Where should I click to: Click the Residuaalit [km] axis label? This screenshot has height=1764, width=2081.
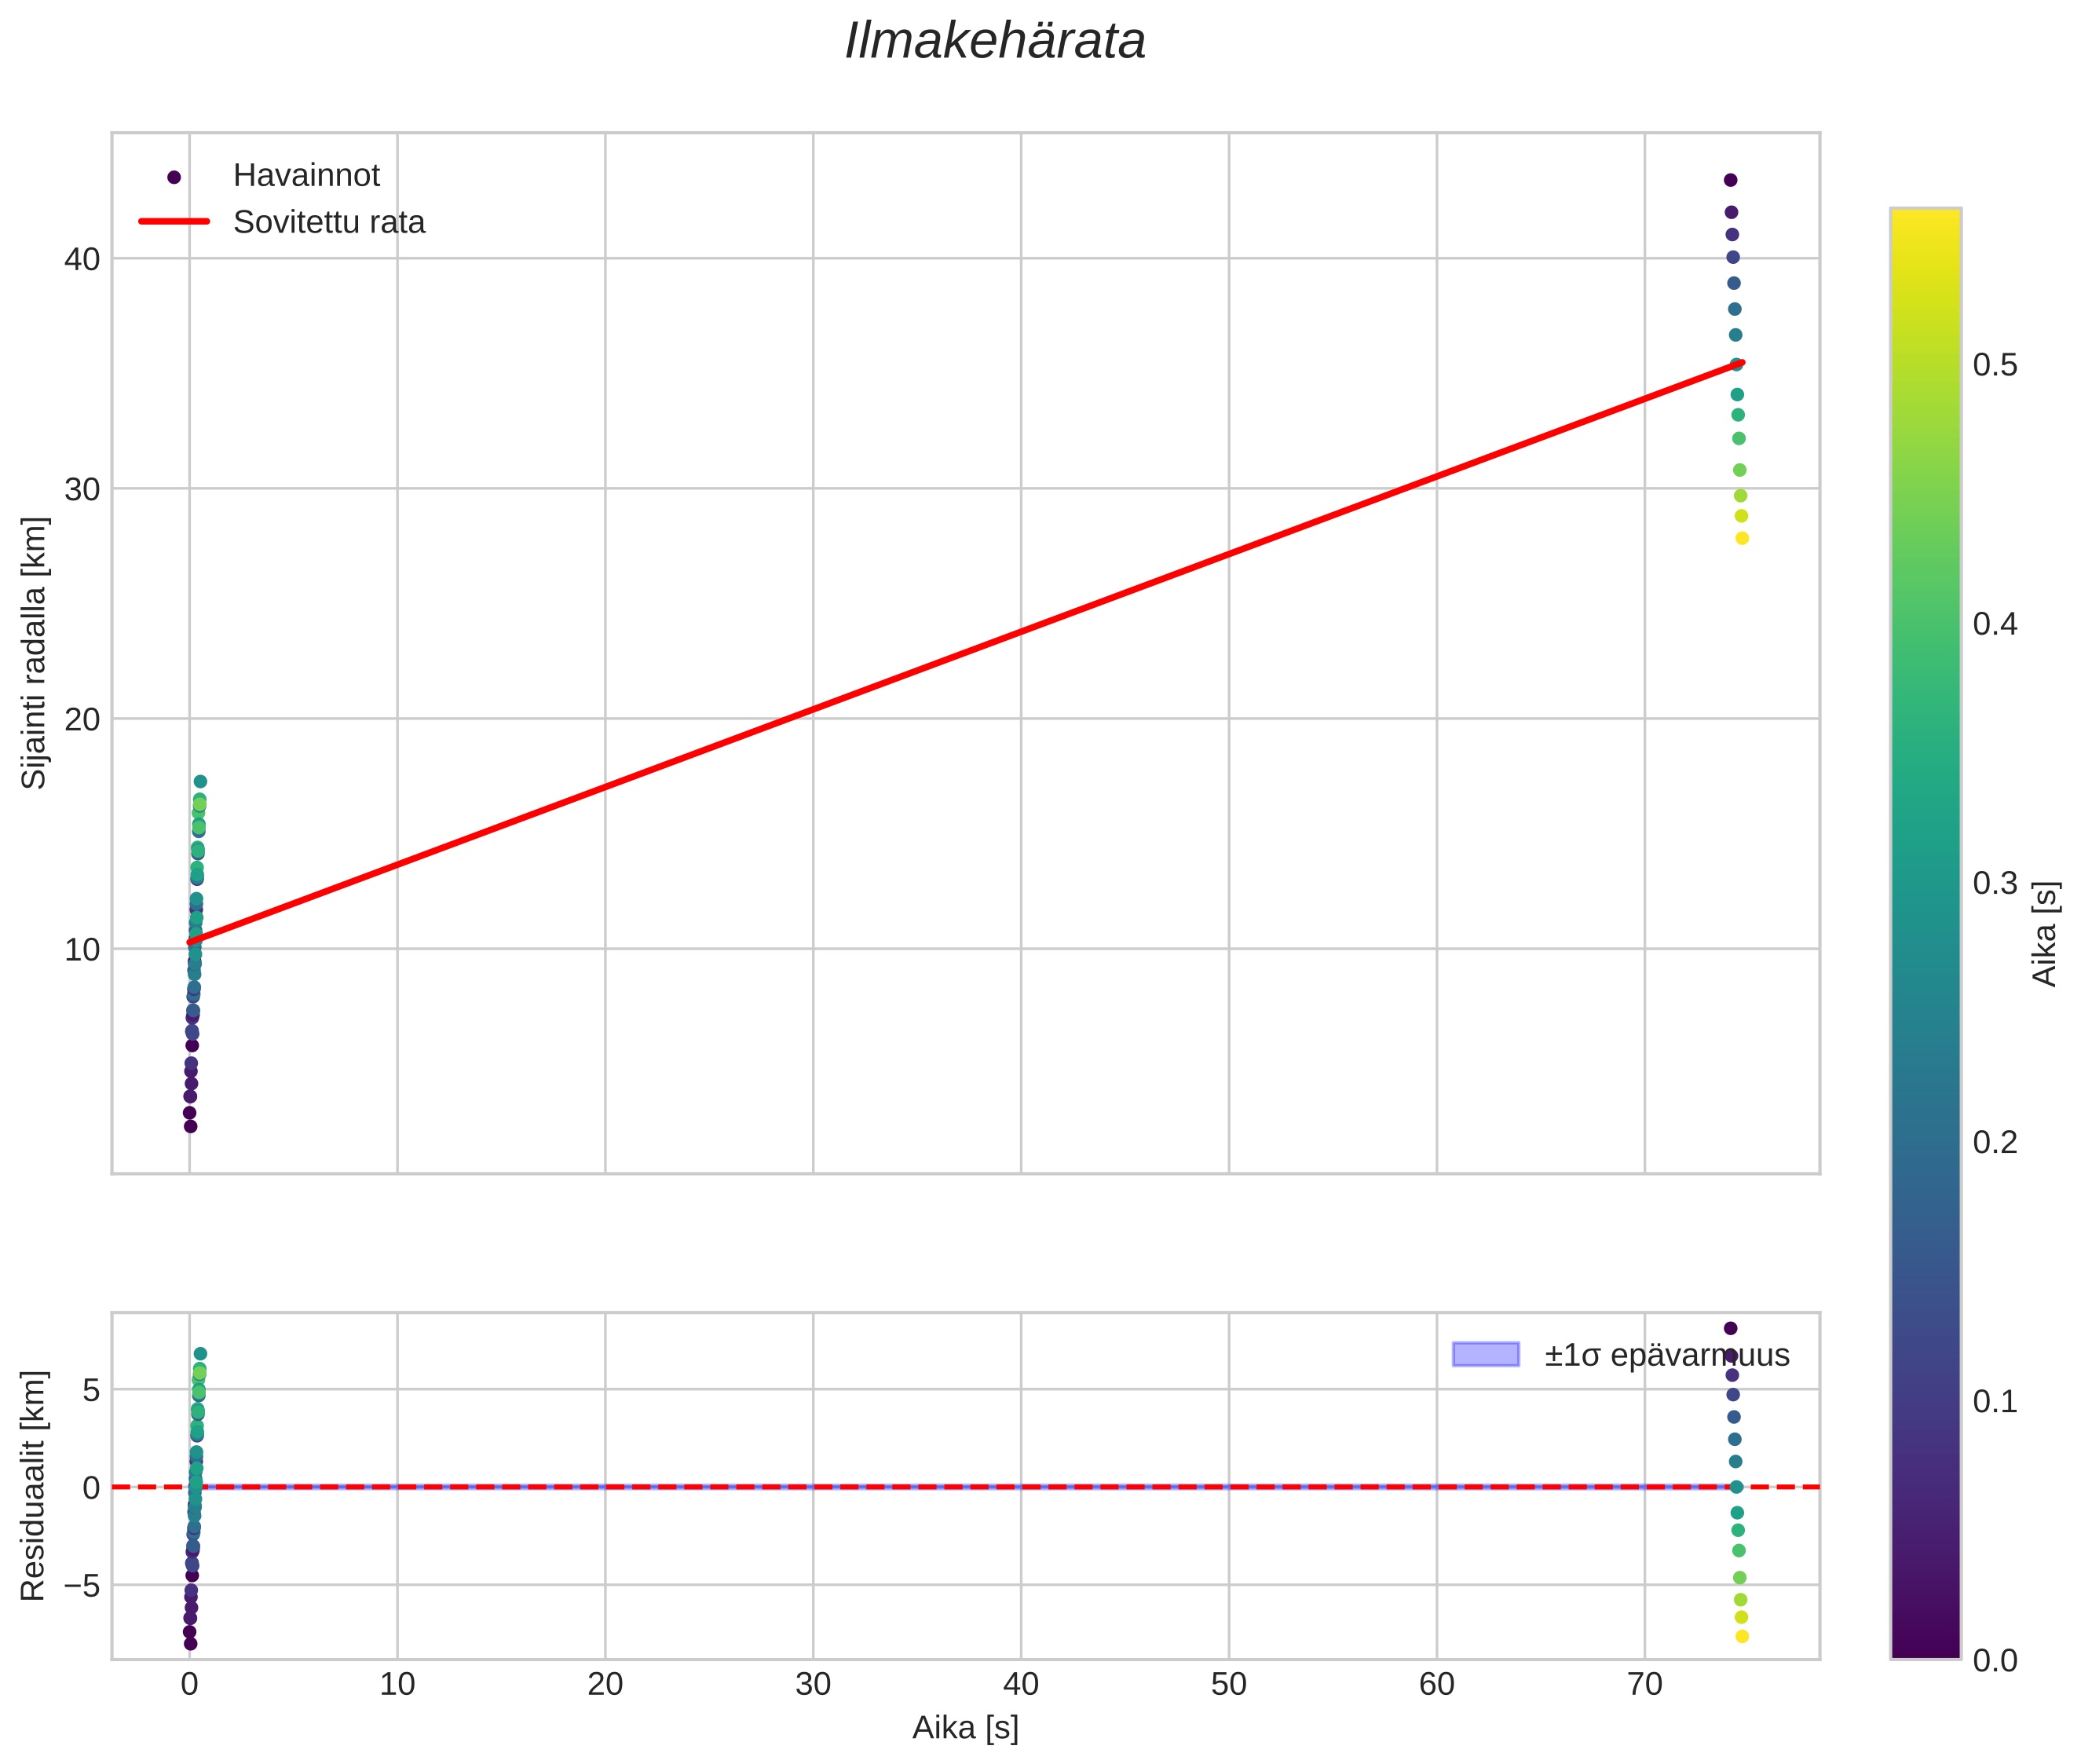[x=34, y=1485]
